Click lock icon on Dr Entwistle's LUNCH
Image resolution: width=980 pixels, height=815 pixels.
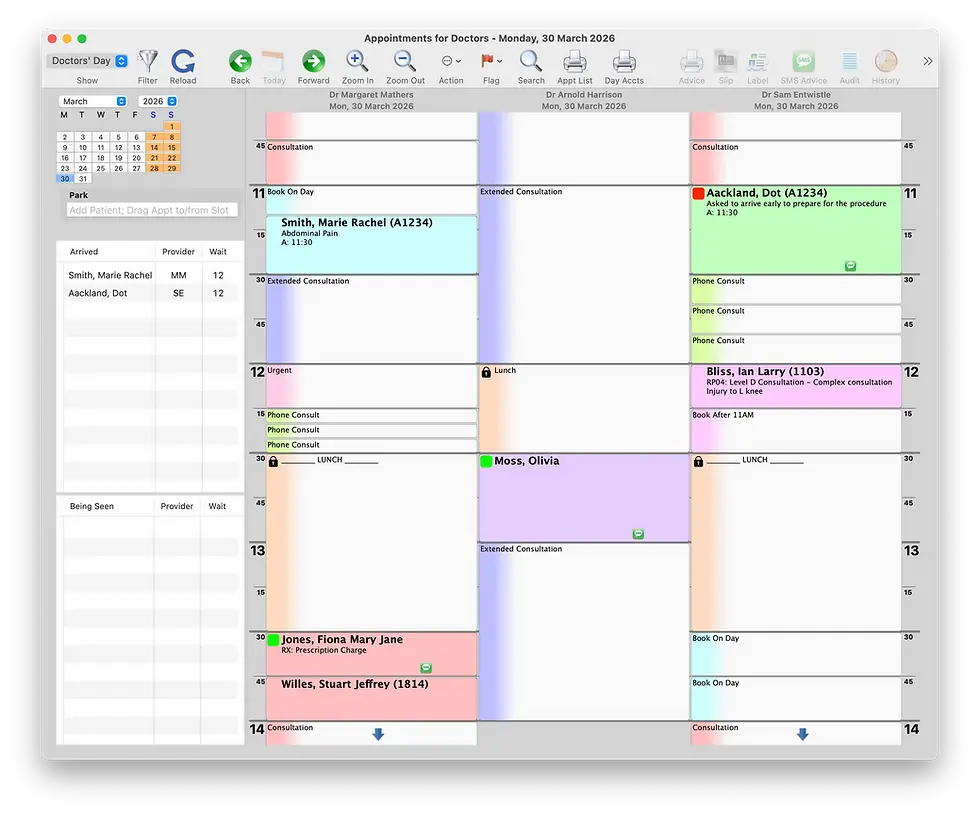(698, 461)
